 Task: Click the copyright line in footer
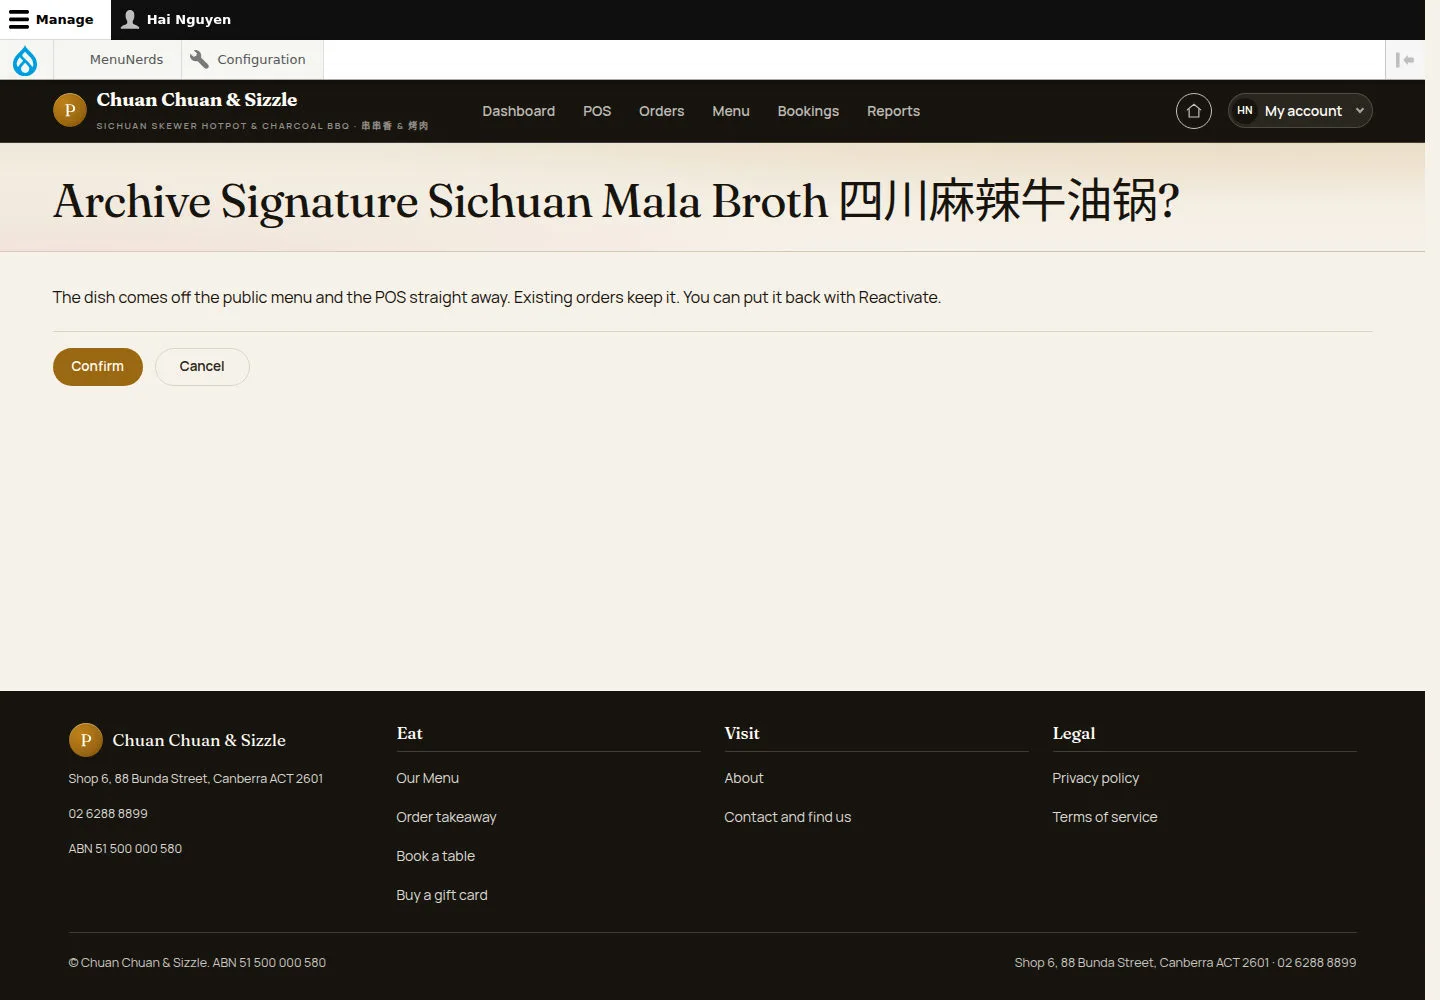[x=197, y=963]
